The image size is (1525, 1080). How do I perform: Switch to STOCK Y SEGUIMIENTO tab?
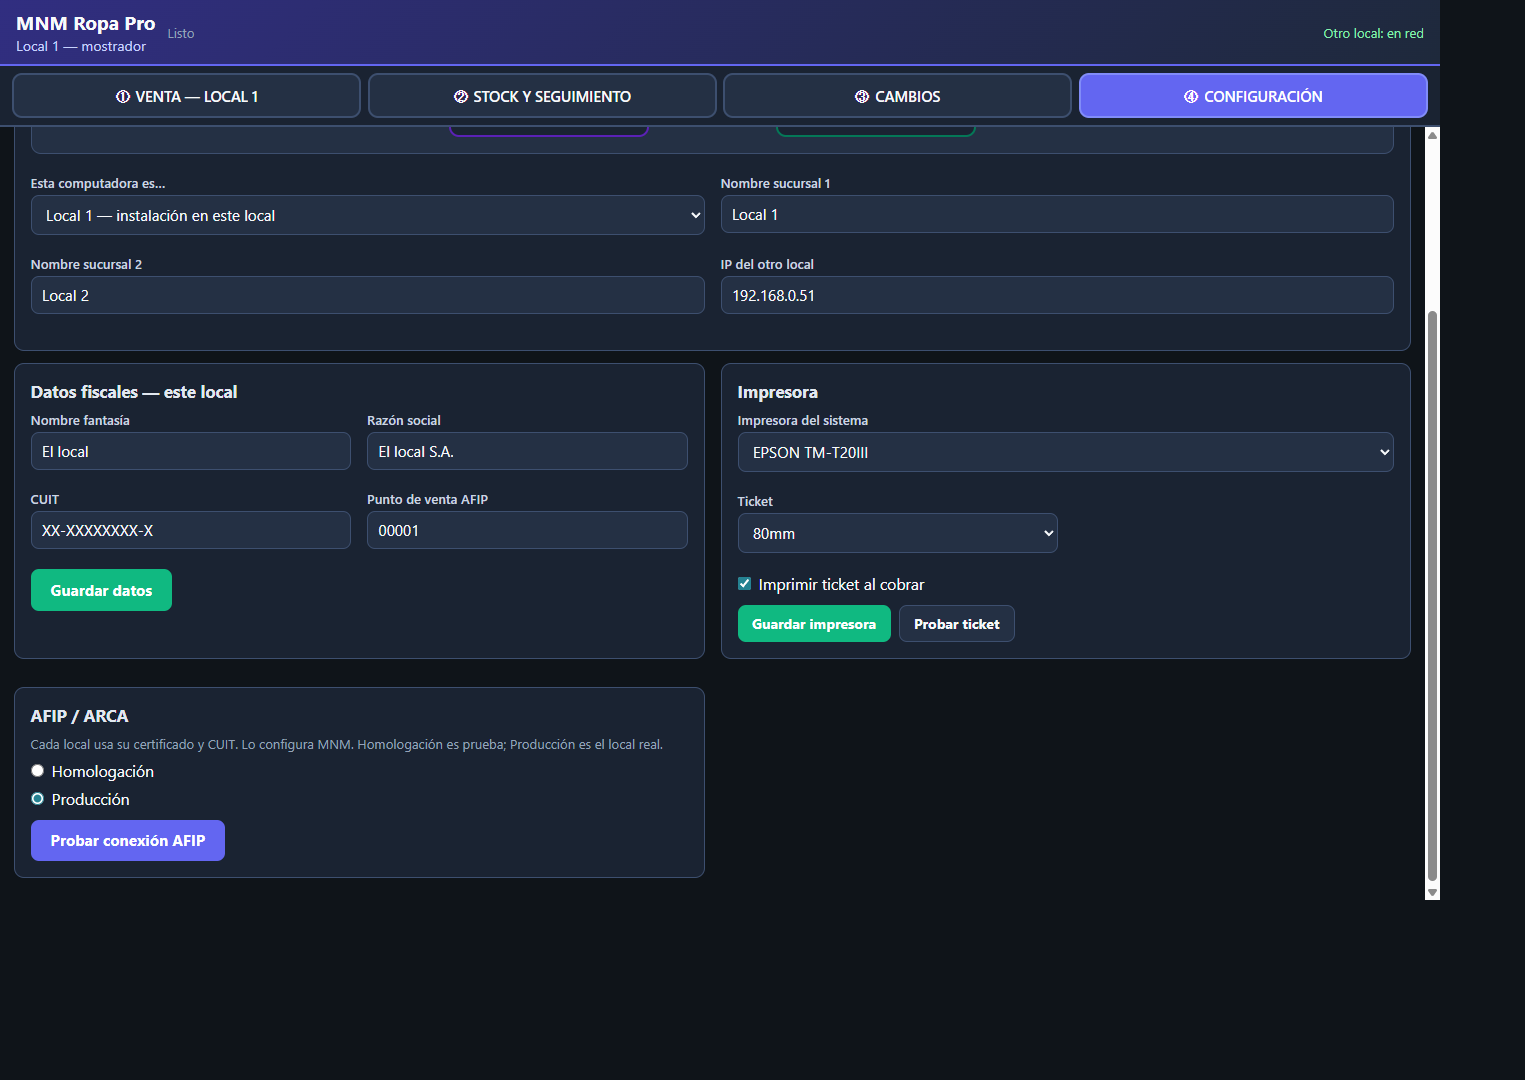[542, 96]
